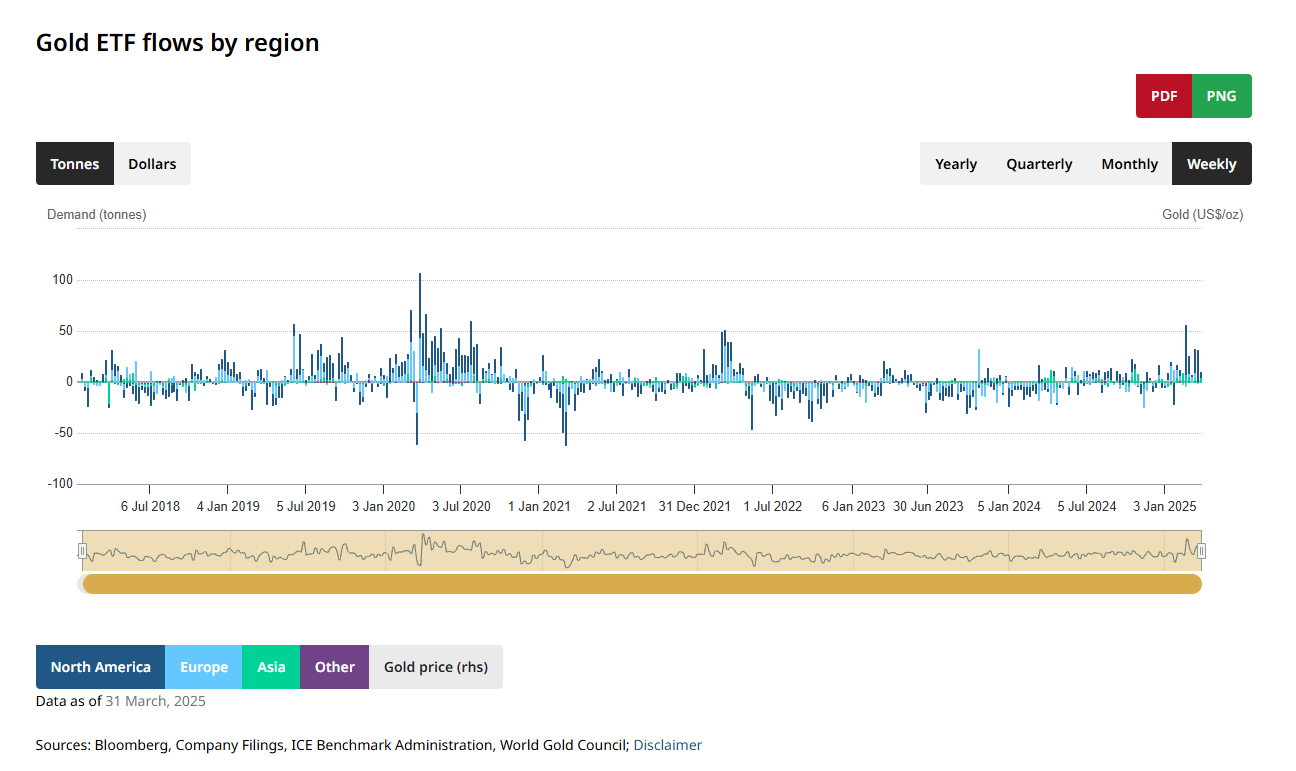Viewport: 1296px width, 771px height.
Task: Export the chart as PNG
Action: (x=1221, y=96)
